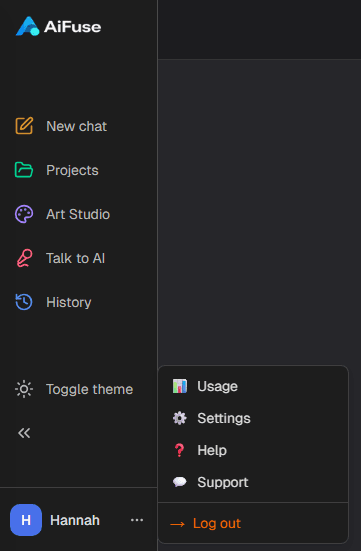
Task: Click the Support speech bubble icon
Action: click(180, 482)
